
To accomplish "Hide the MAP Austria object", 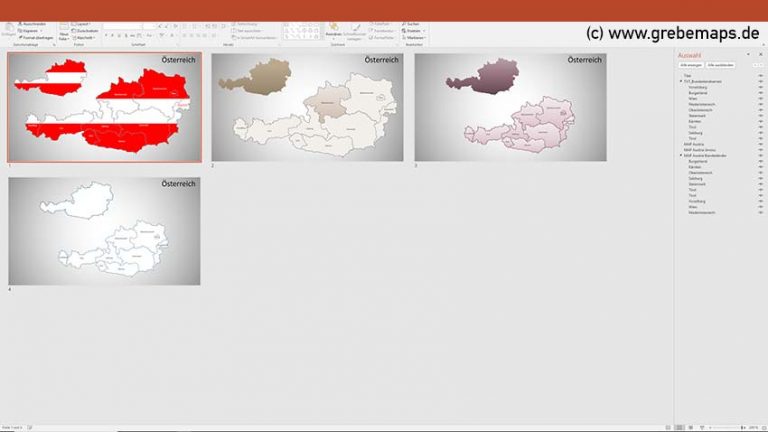I will coord(761,144).
